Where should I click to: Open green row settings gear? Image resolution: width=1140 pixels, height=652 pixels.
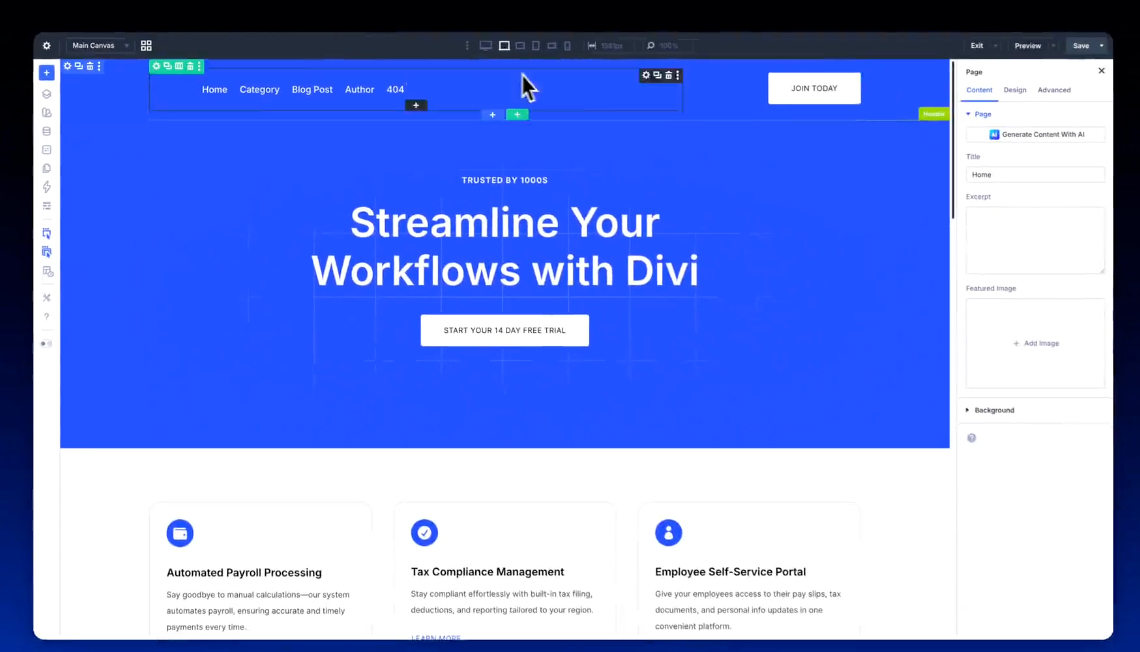(156, 66)
